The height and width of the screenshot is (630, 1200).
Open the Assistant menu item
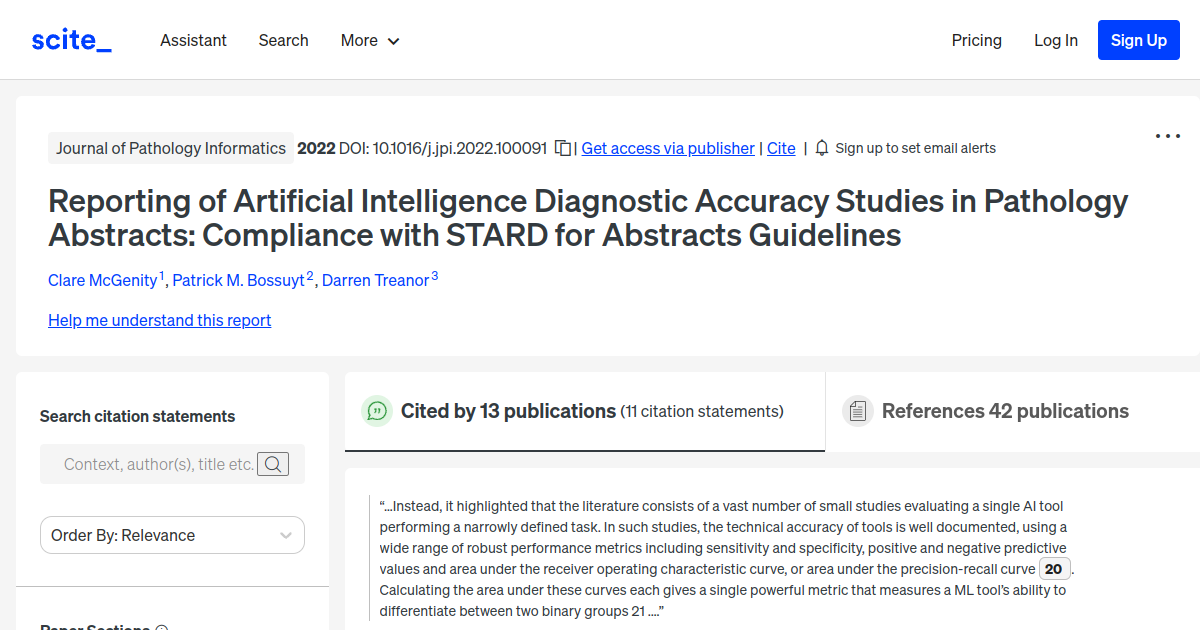(193, 40)
